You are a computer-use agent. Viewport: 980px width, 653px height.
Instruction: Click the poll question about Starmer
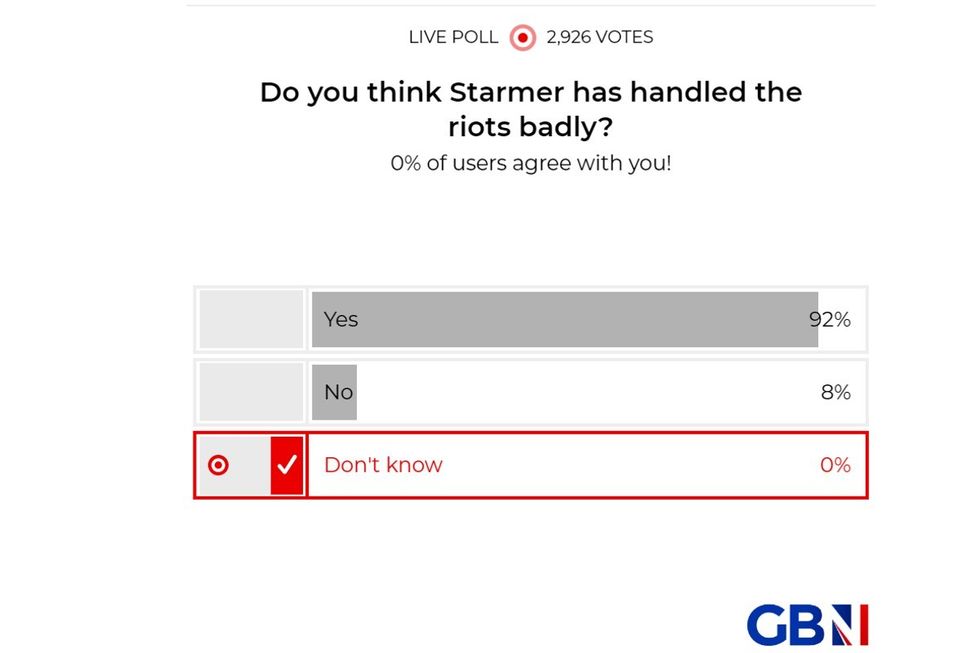click(530, 108)
